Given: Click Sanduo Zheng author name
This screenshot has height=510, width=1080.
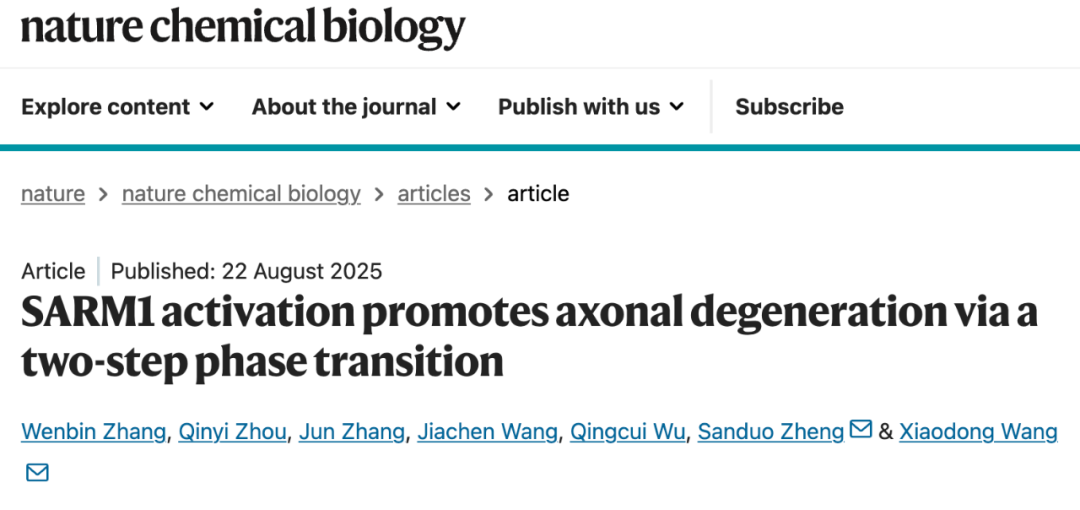Looking at the screenshot, I should [x=771, y=431].
